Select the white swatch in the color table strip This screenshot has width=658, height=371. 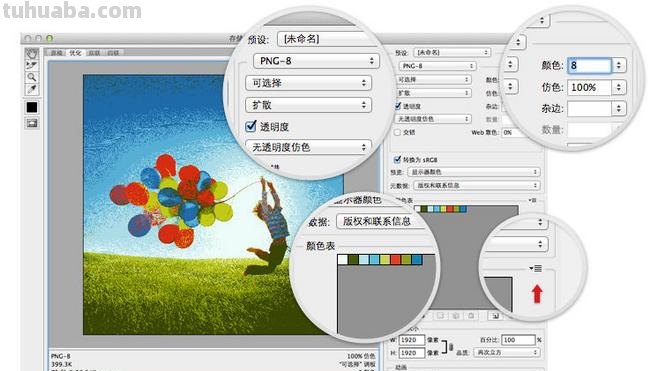point(417,209)
